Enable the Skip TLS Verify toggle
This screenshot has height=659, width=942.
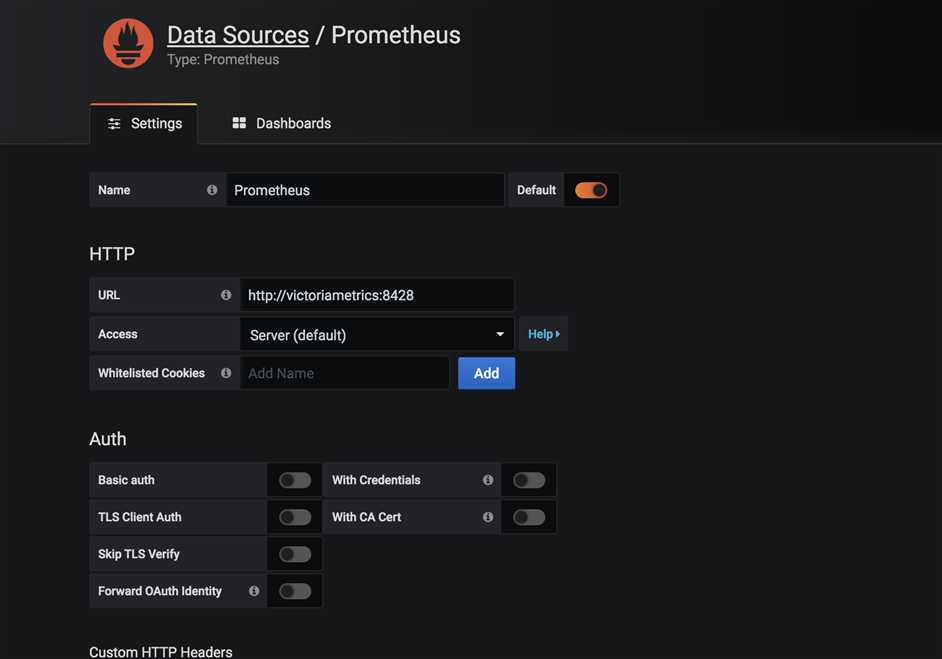point(295,554)
